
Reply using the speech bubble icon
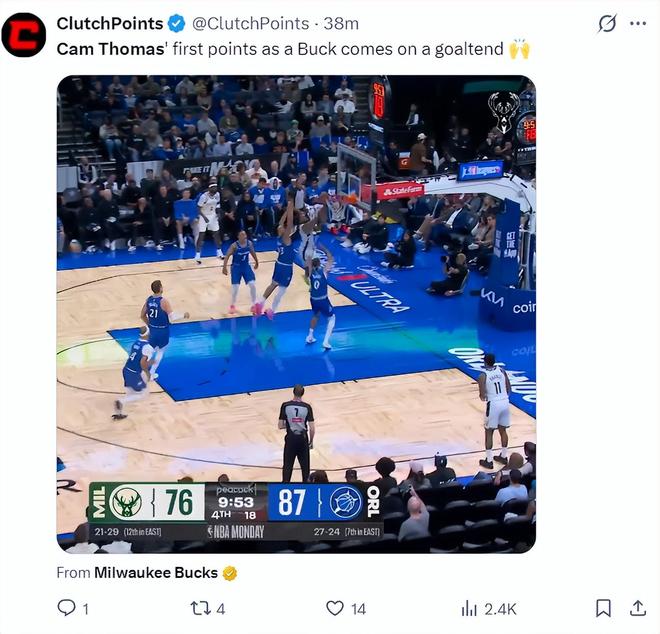(67, 608)
